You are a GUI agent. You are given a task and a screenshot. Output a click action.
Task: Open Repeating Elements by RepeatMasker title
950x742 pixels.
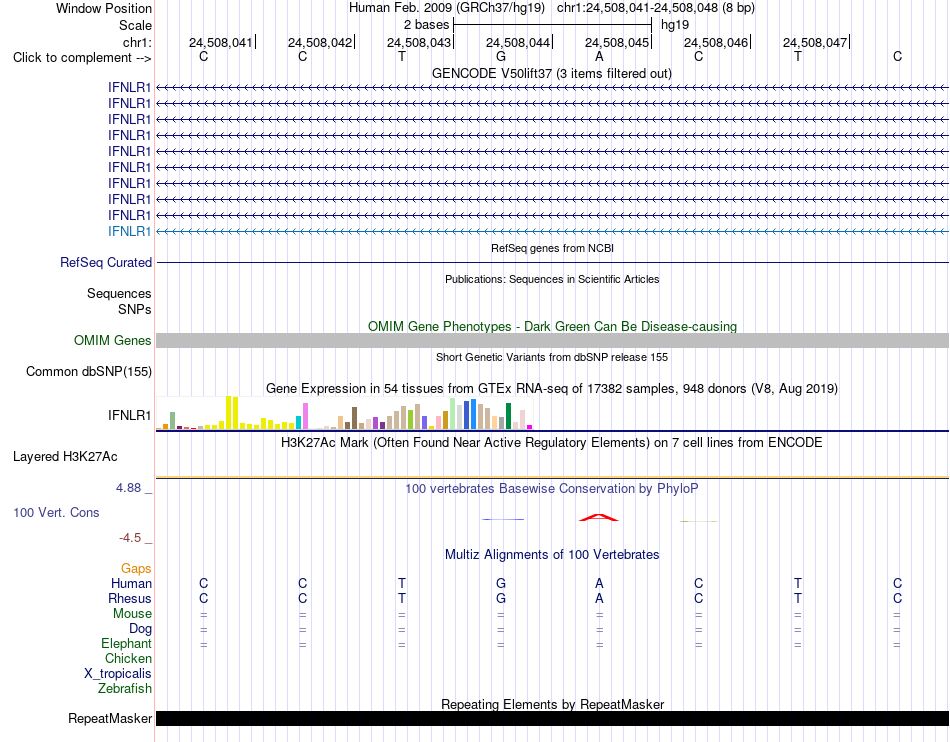click(552, 704)
